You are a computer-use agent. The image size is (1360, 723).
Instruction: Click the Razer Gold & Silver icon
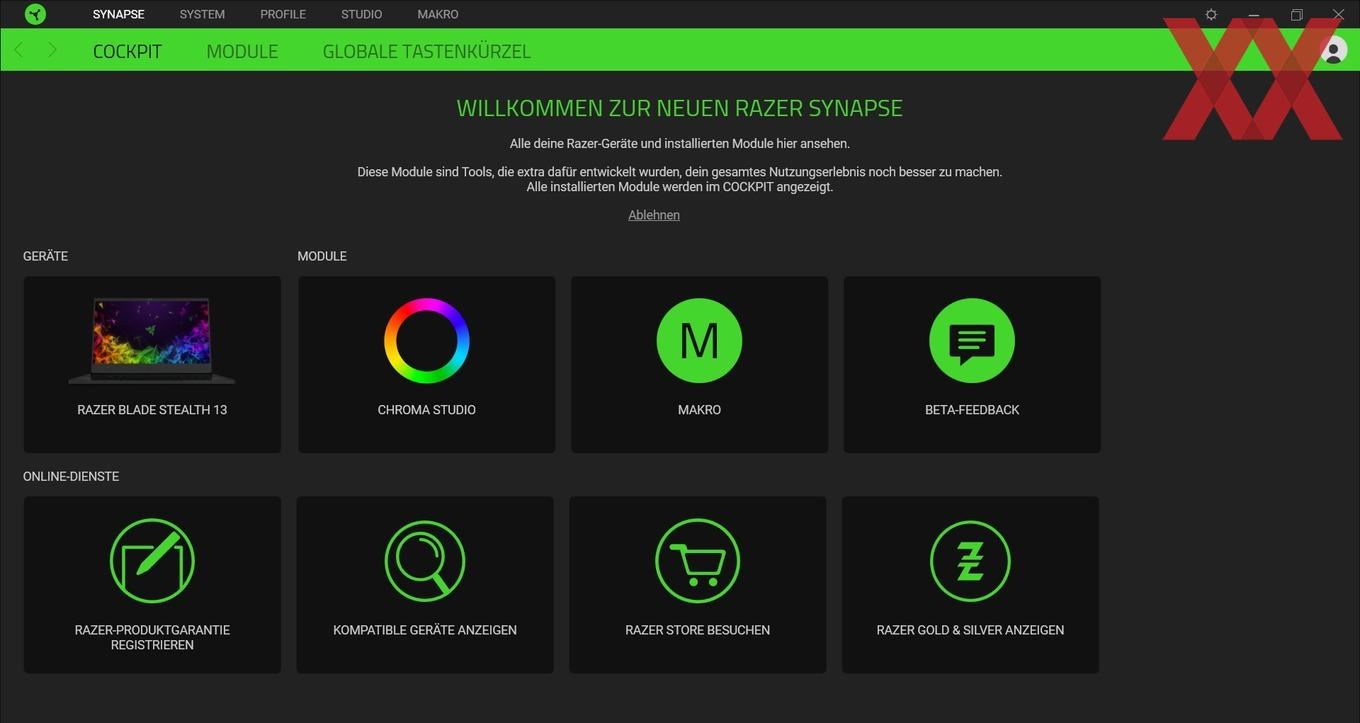970,561
